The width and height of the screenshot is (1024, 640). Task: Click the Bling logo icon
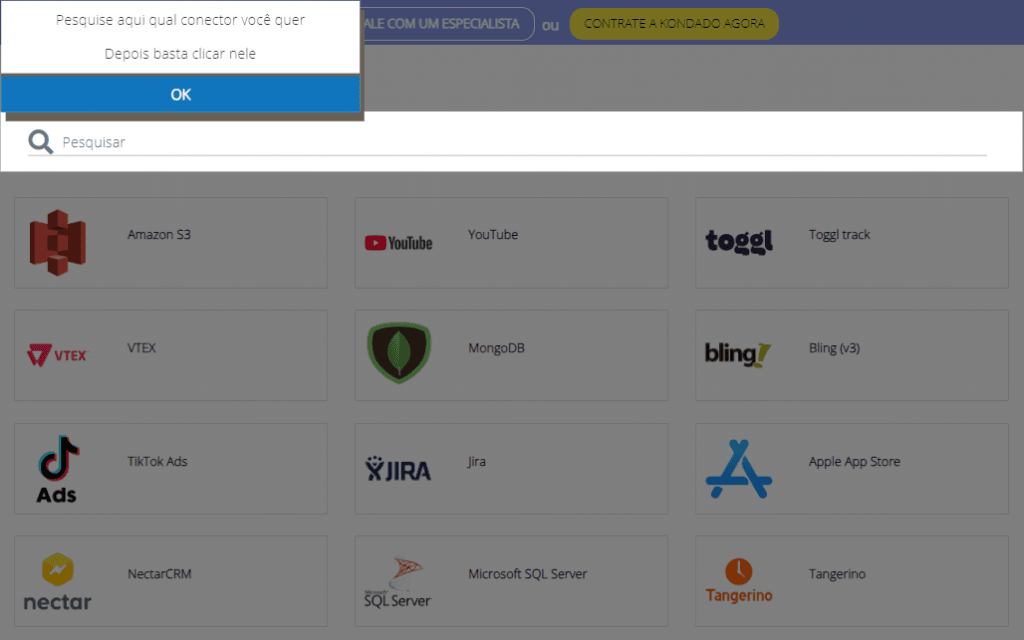tap(738, 354)
